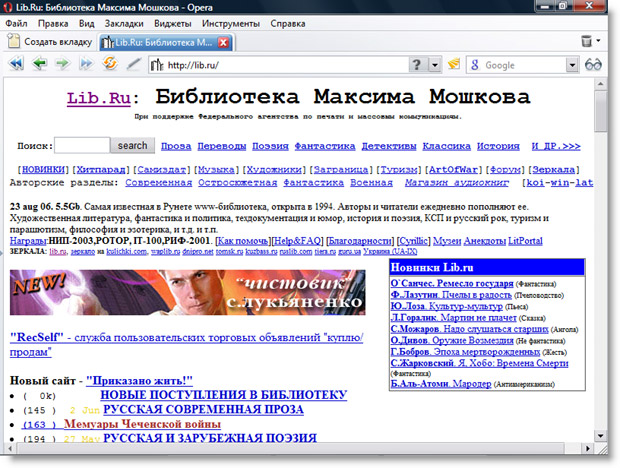The image size is (620, 468).
Task: Close the Lib.Ru tab with red X
Action: pyautogui.click(x=223, y=42)
